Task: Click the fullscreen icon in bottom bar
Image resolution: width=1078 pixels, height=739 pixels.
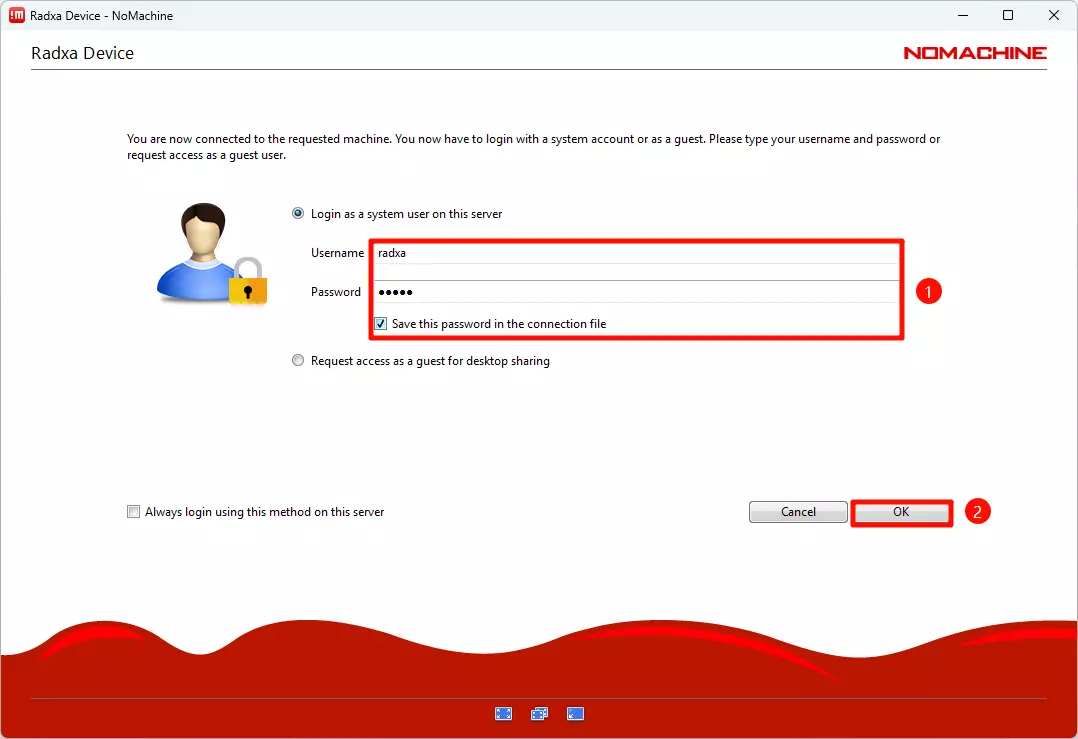Action: coord(503,713)
